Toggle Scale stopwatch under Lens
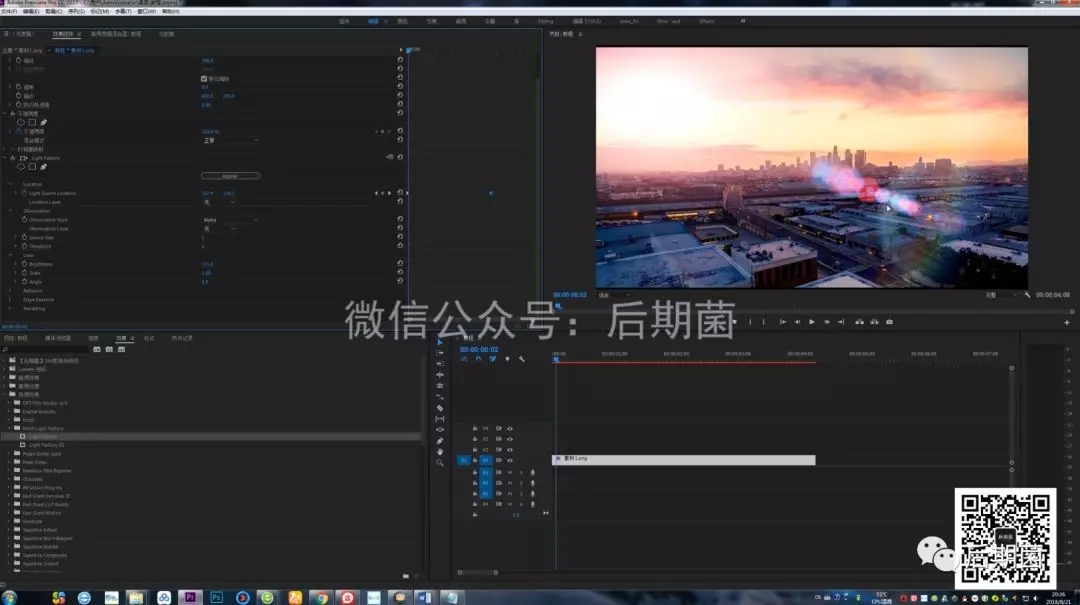Image resolution: width=1080 pixels, height=605 pixels. [x=24, y=273]
